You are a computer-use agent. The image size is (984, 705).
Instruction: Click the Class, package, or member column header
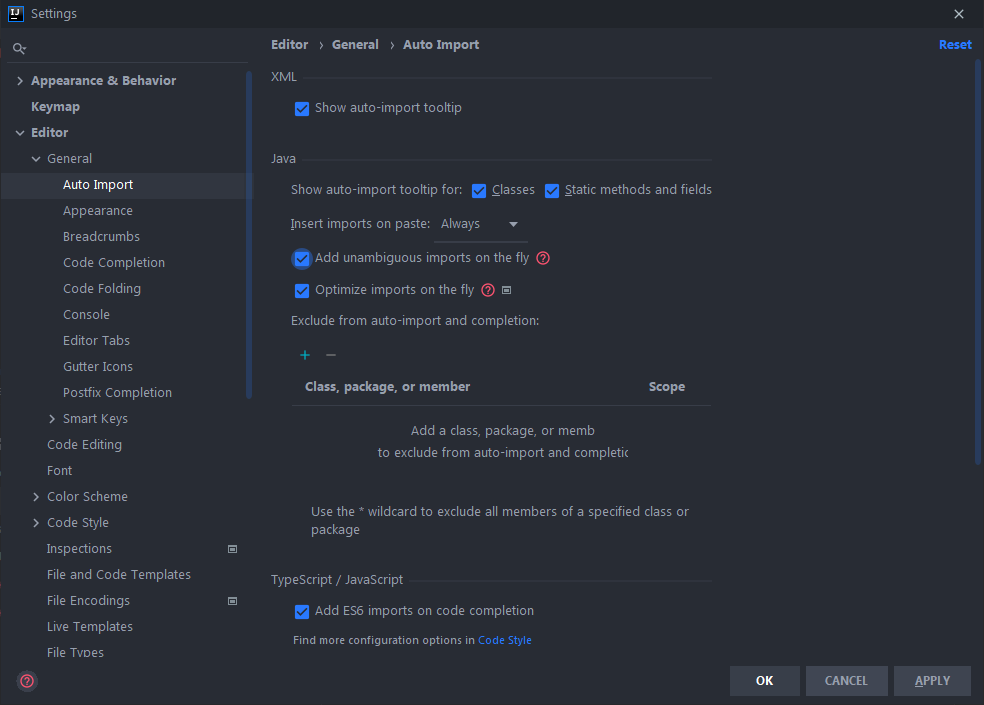[387, 387]
